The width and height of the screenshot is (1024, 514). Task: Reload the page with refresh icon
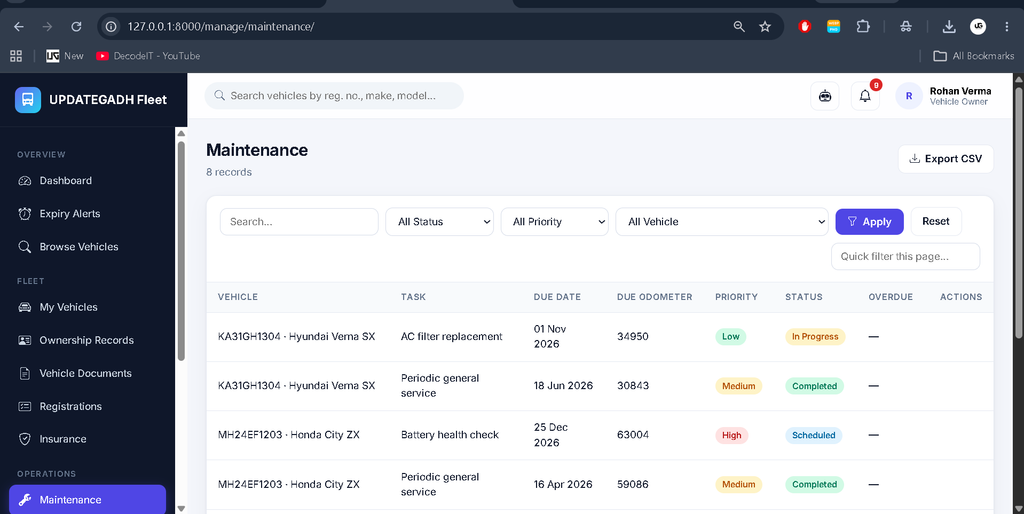pos(76,27)
